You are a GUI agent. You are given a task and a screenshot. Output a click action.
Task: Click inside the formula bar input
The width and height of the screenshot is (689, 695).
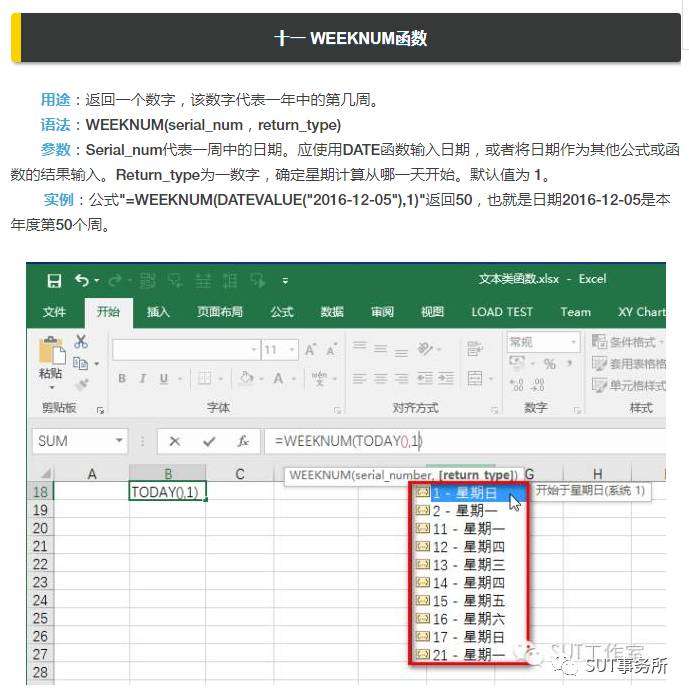tap(465, 441)
